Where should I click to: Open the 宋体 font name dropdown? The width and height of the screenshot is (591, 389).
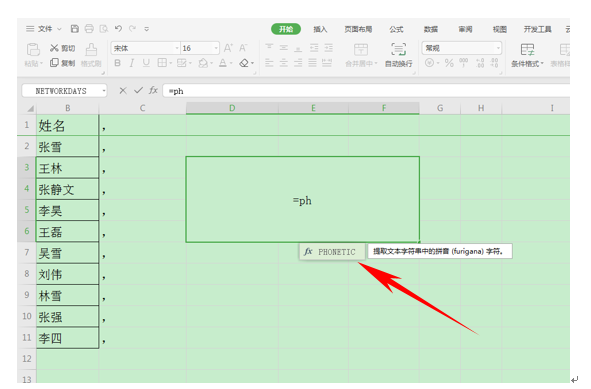pyautogui.click(x=177, y=48)
